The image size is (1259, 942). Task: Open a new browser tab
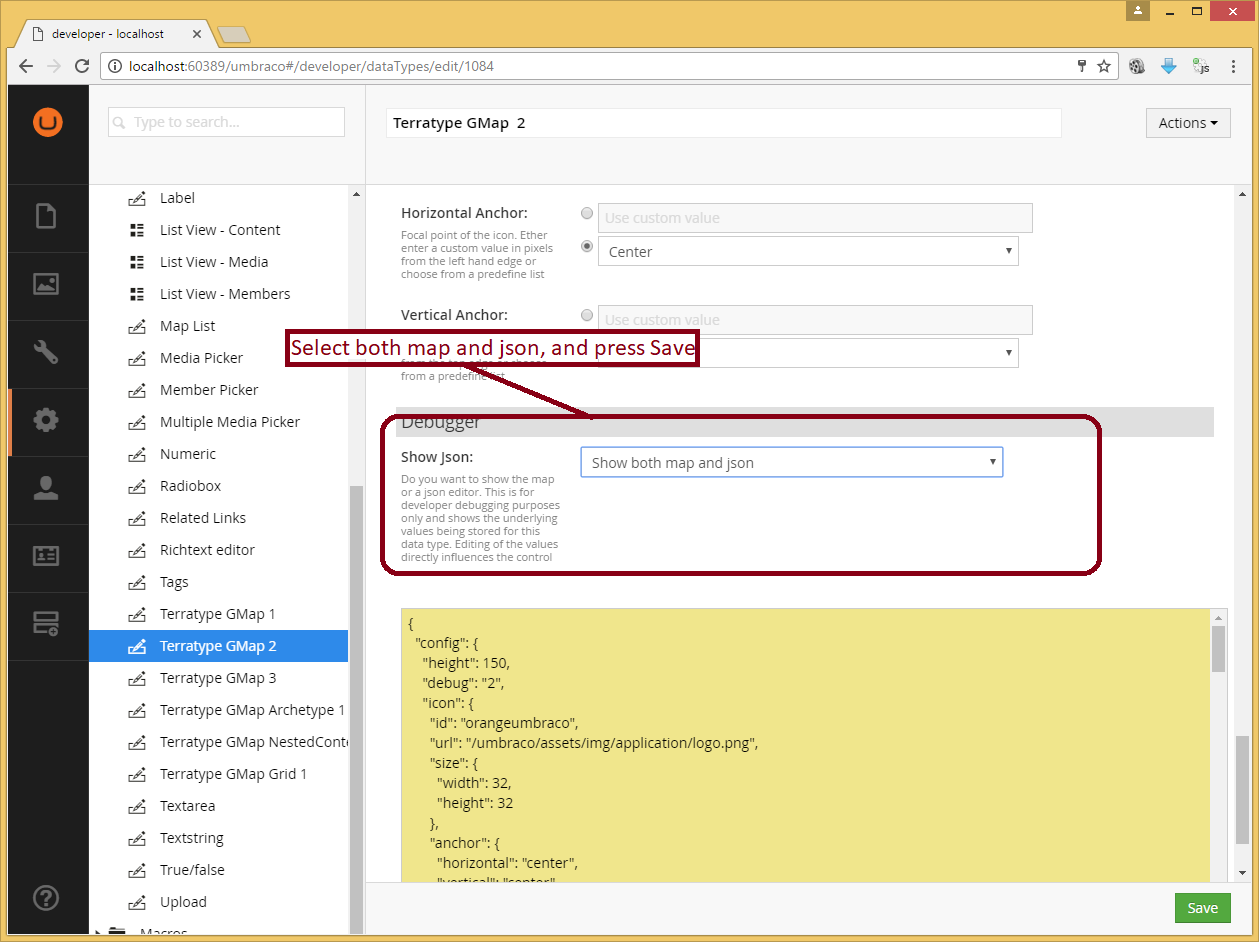[x=233, y=35]
